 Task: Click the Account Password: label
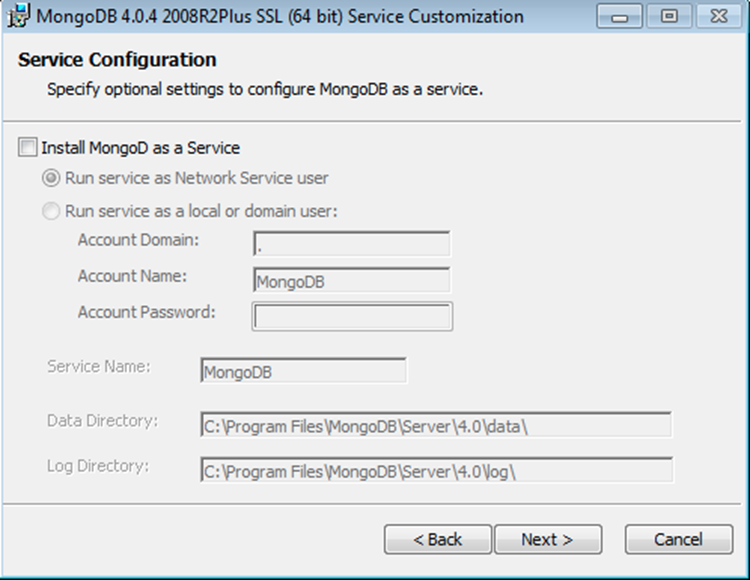click(147, 312)
